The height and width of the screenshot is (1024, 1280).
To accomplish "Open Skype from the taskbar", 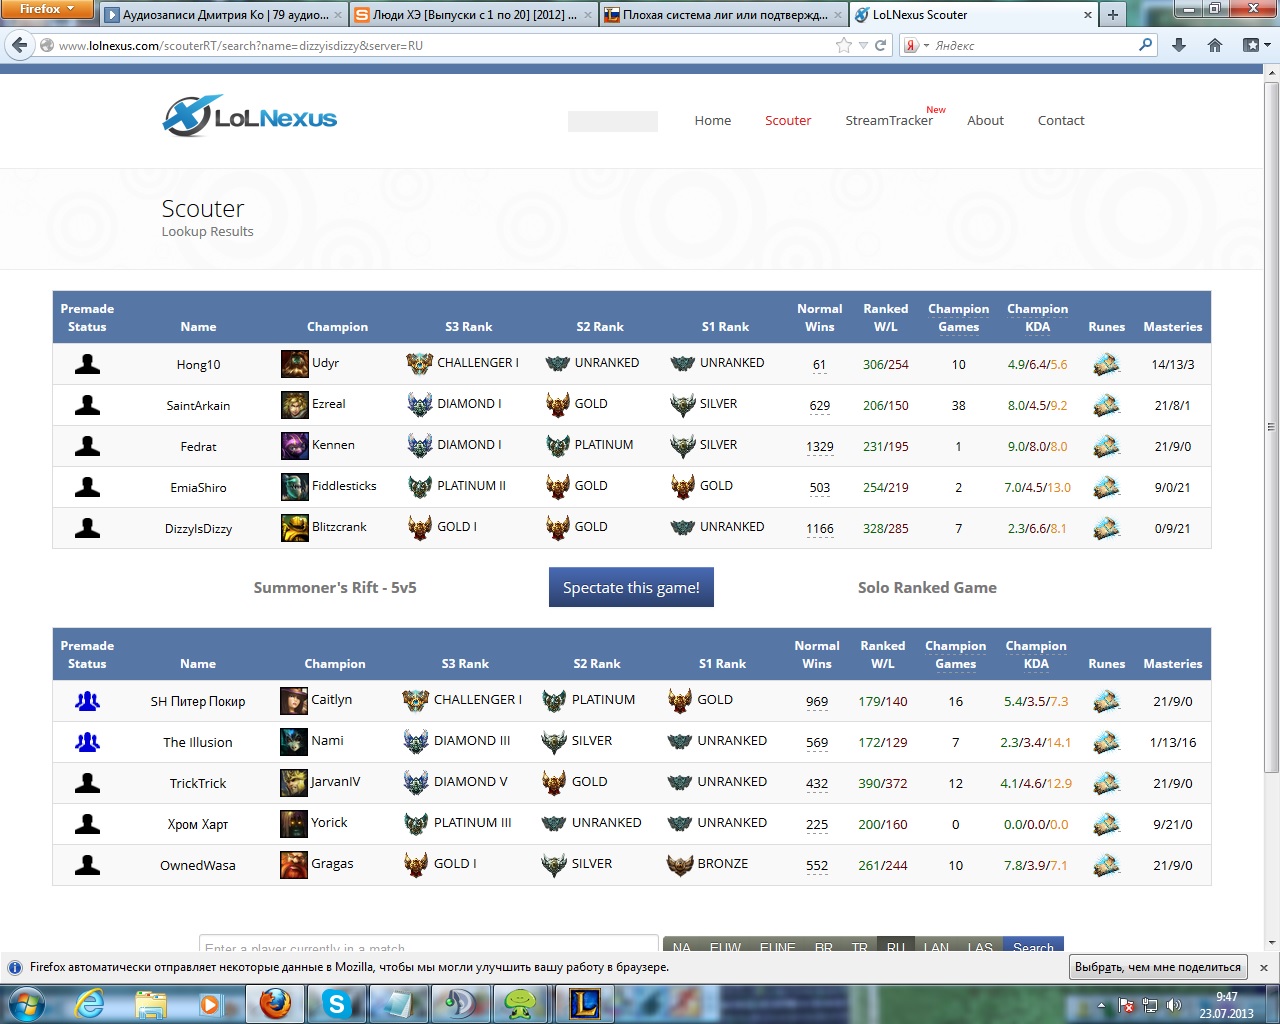I will [x=336, y=1003].
